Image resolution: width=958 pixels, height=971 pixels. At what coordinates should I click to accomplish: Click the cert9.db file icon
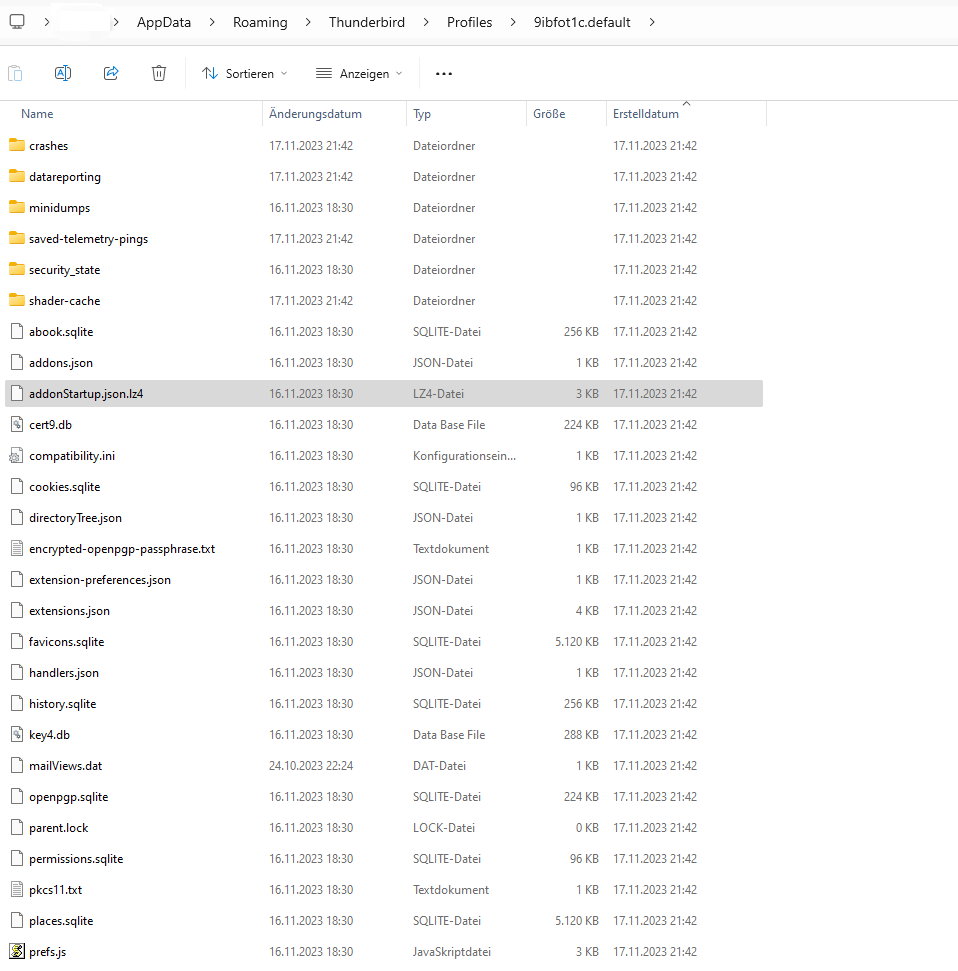click(x=16, y=425)
